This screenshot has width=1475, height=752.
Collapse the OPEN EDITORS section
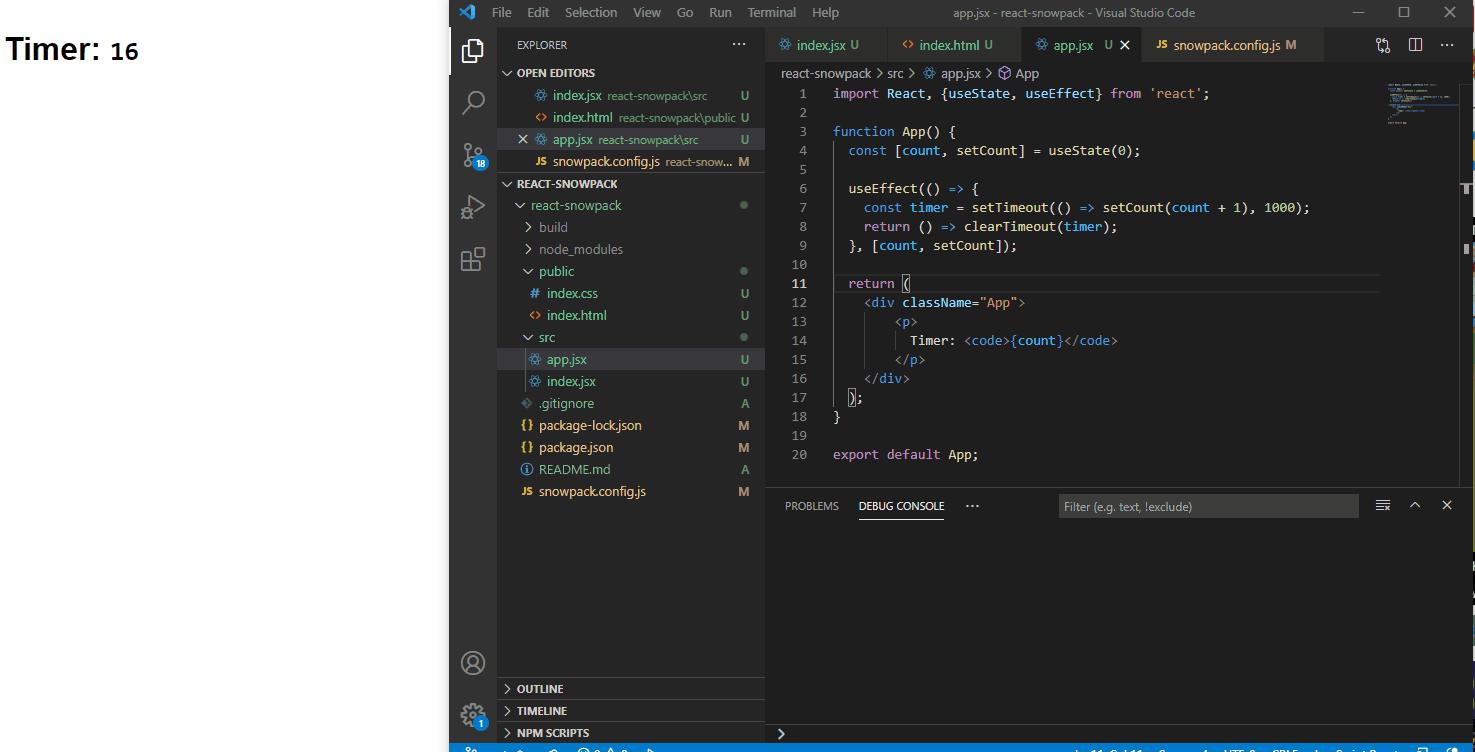point(555,73)
